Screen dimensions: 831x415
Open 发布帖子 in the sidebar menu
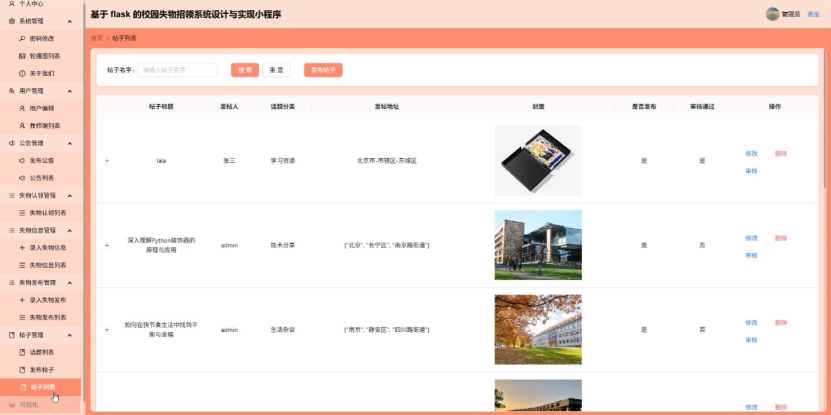click(41, 369)
